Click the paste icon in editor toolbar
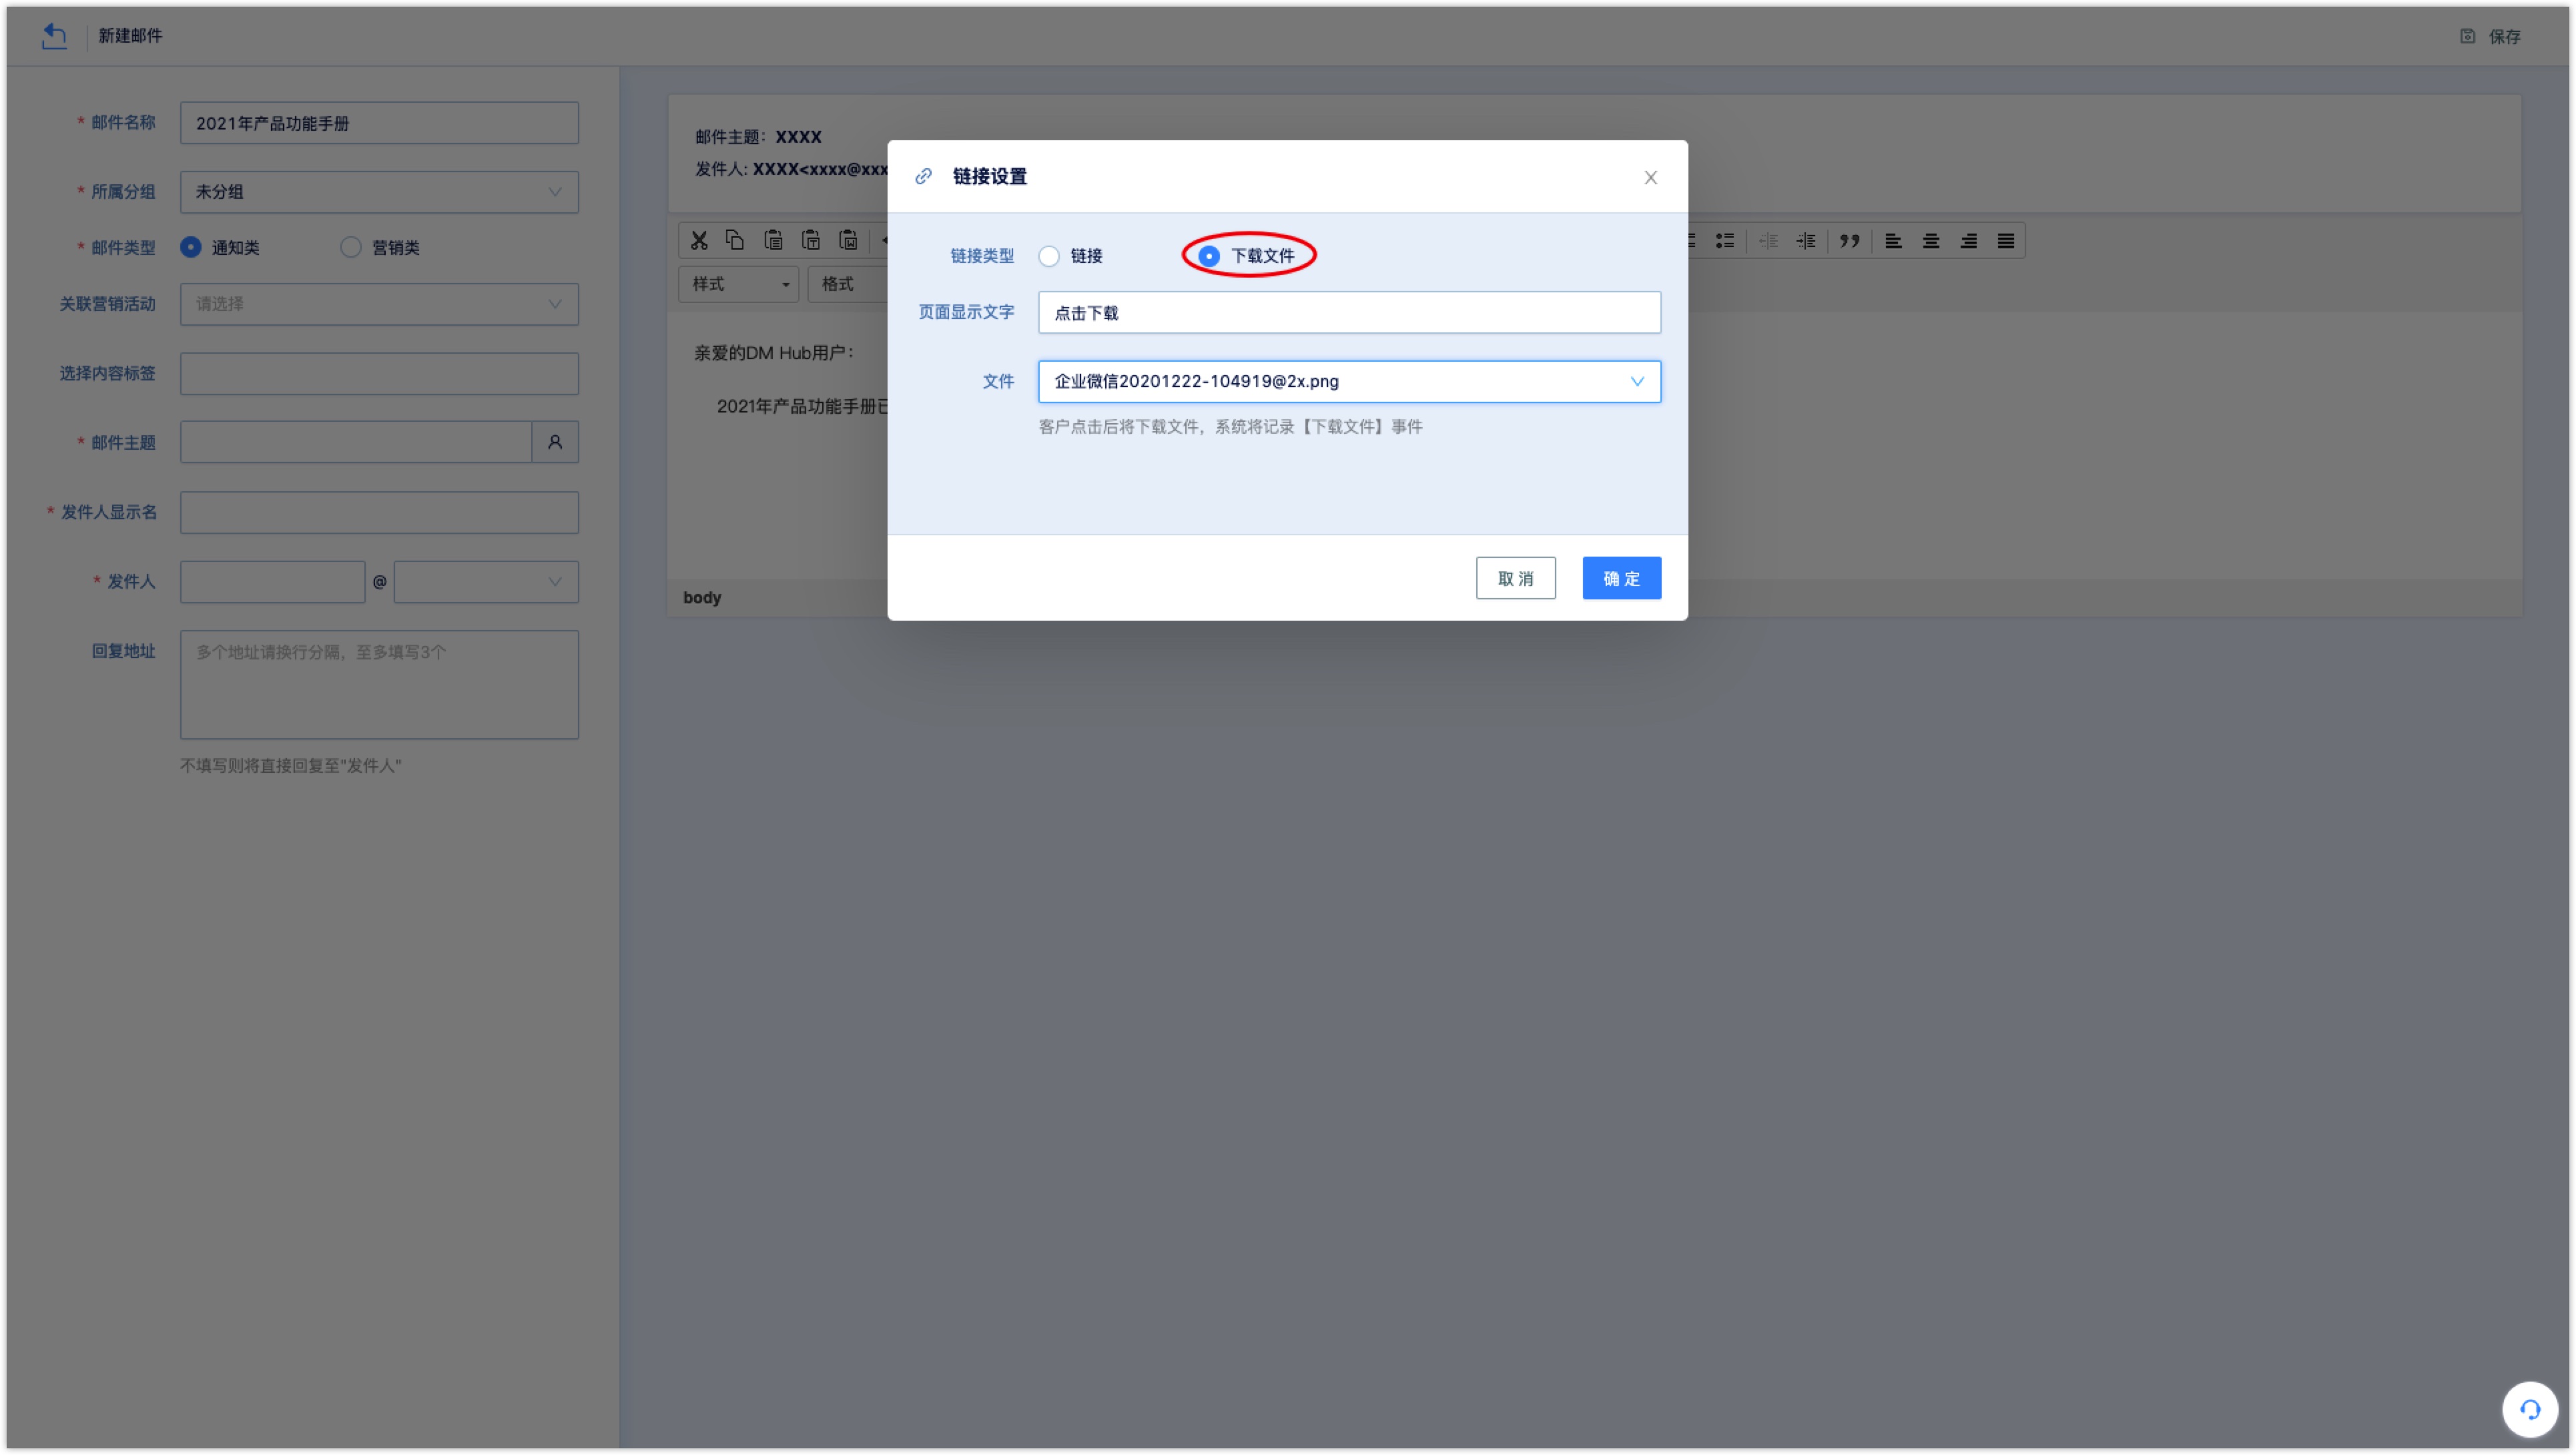2576x1455 pixels. point(773,240)
